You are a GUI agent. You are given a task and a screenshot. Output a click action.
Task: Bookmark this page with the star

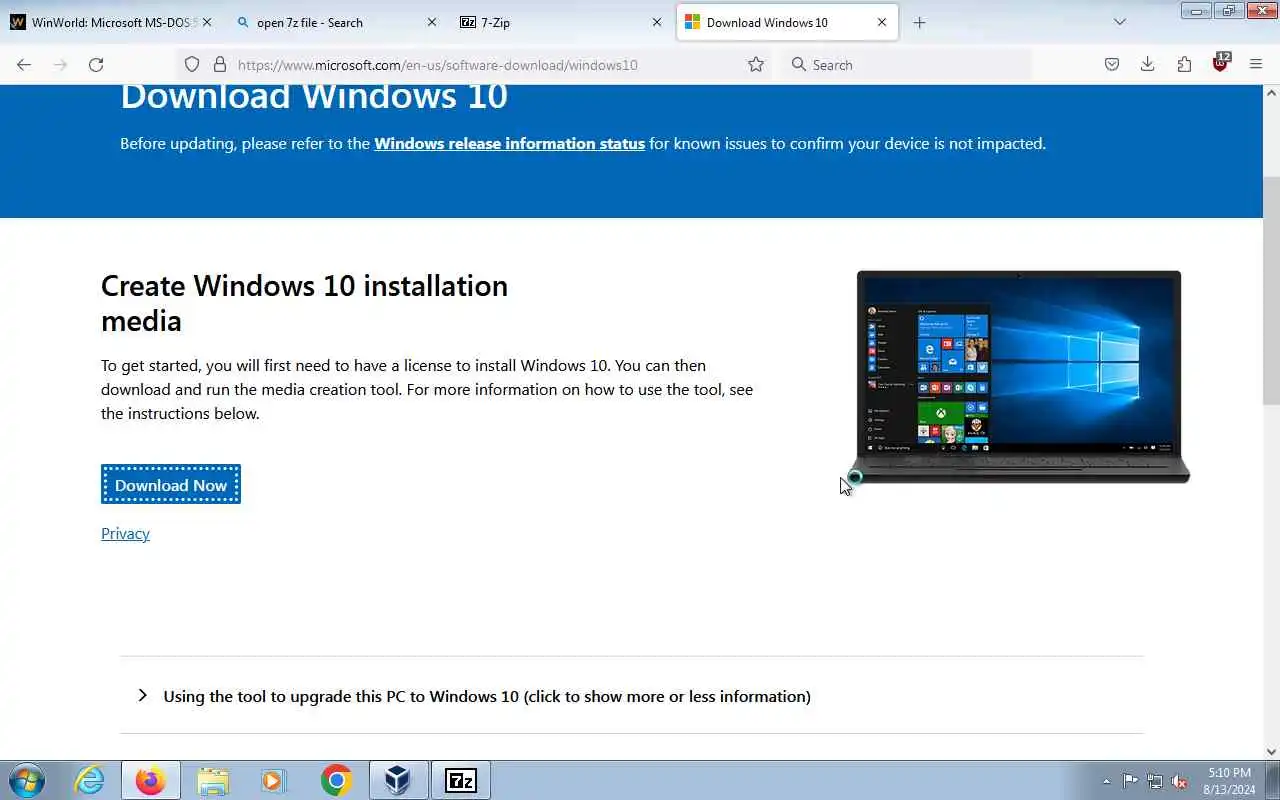tap(756, 64)
